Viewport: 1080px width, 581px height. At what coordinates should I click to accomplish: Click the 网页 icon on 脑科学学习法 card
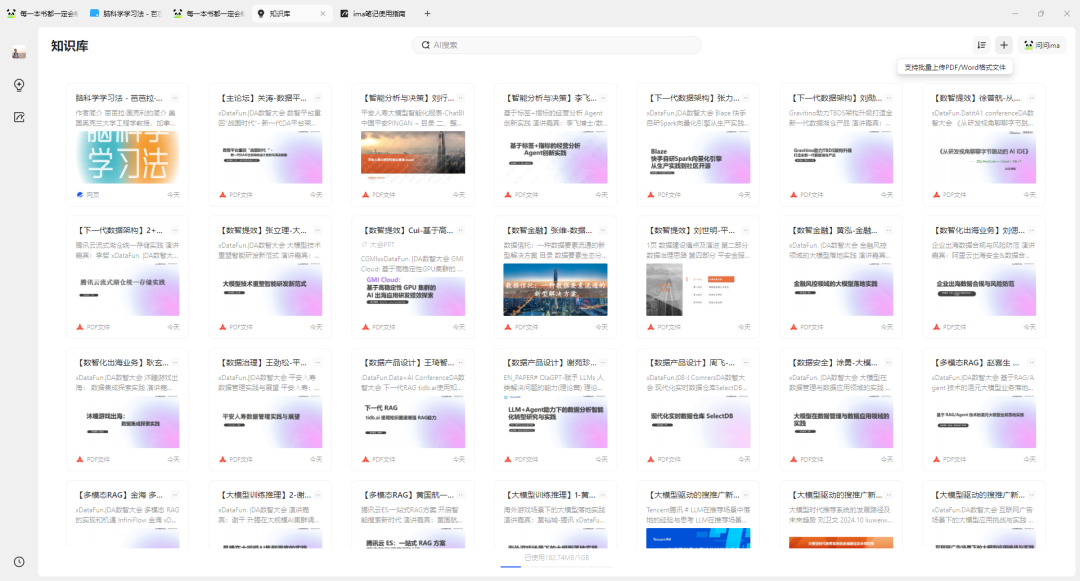pos(80,195)
